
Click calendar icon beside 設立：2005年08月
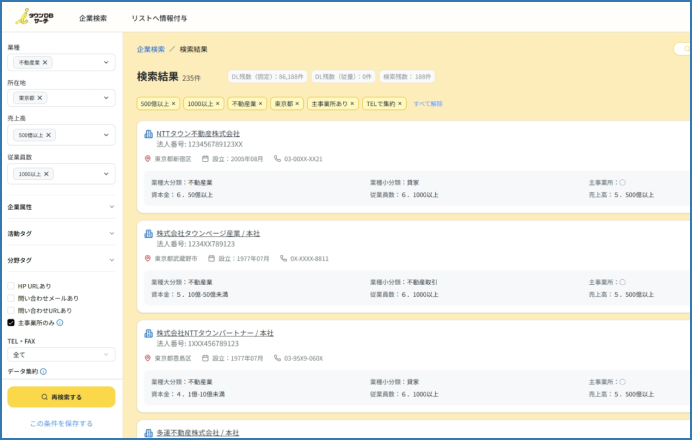[205, 158]
